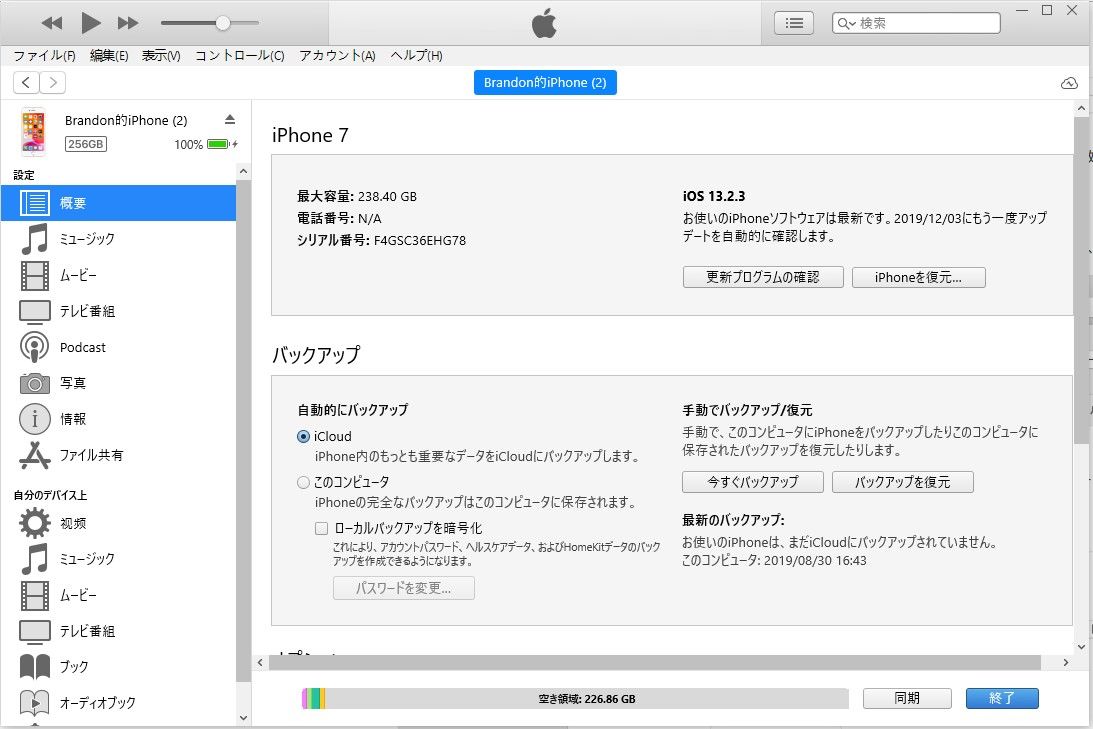This screenshot has height=729, width=1093.
Task: Click the バックアップを復元 button
Action: (x=903, y=482)
